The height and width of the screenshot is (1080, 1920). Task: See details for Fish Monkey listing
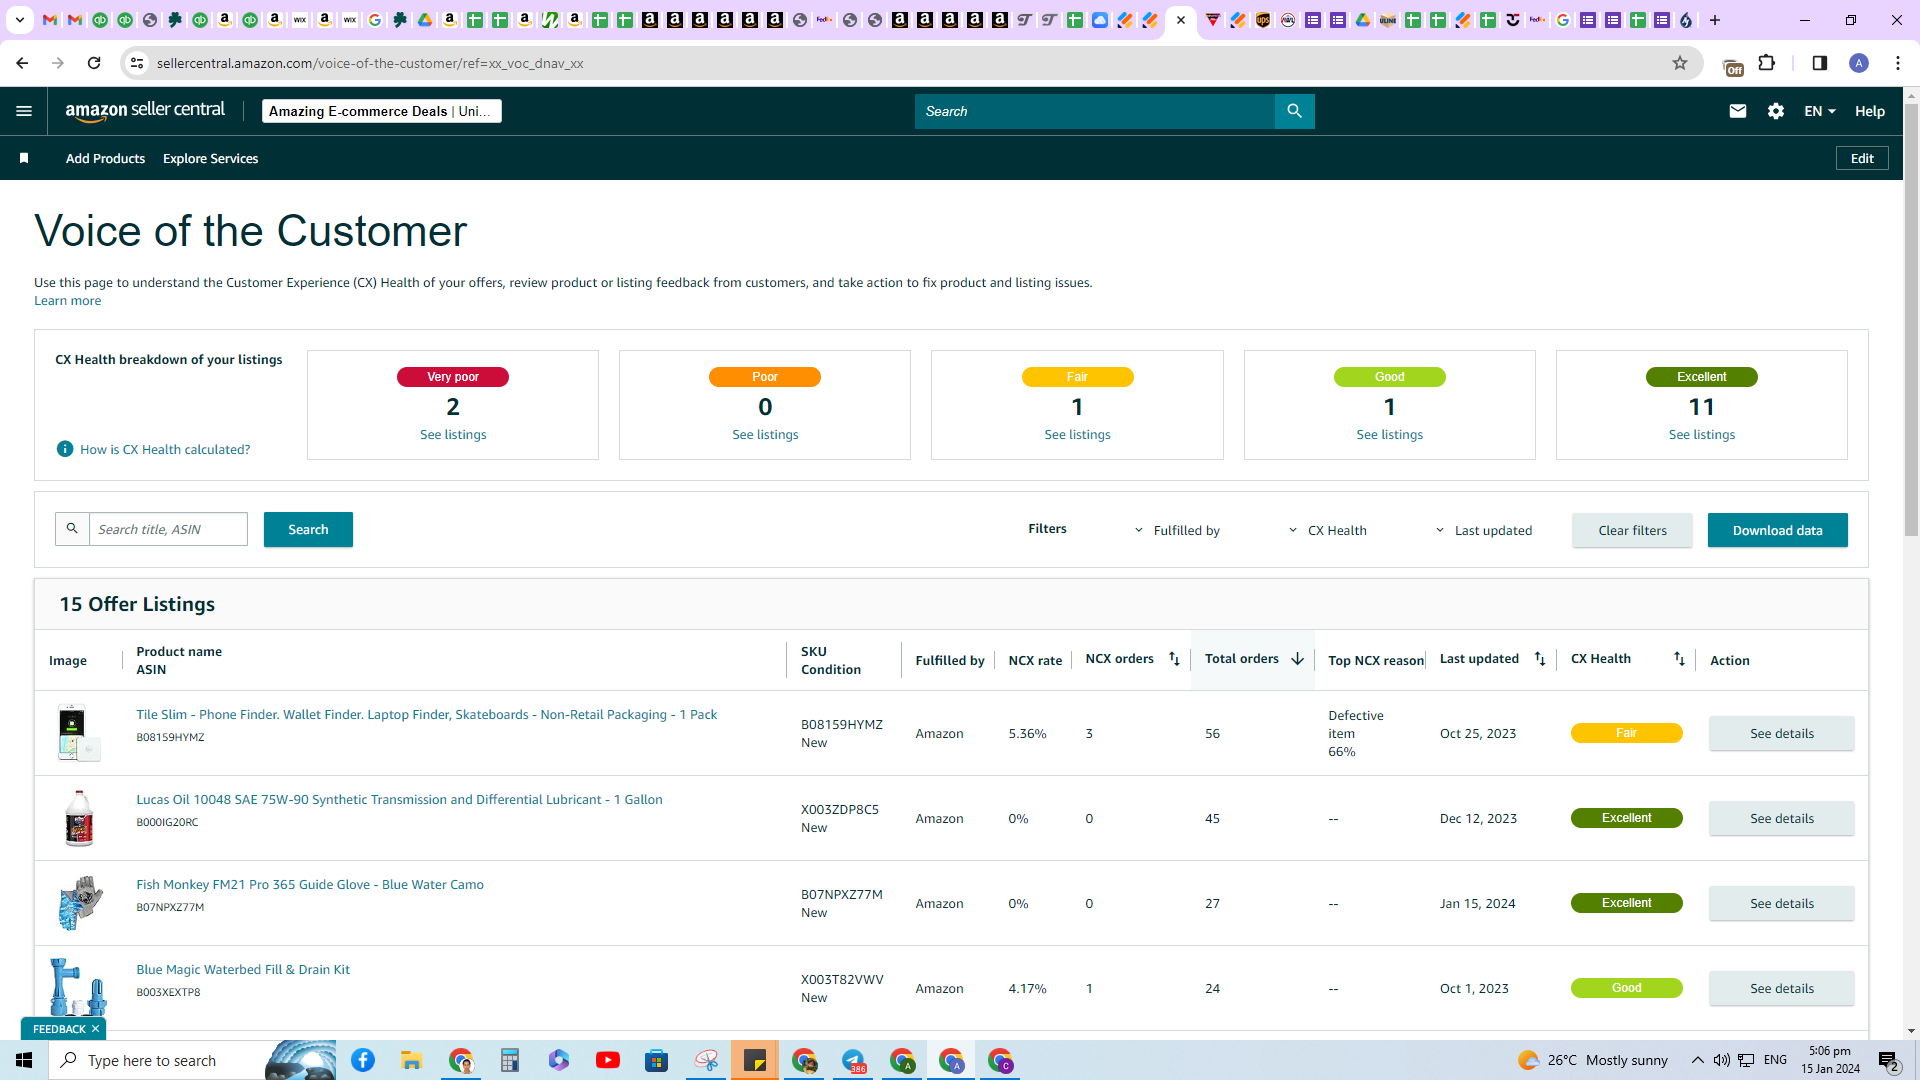coord(1781,903)
